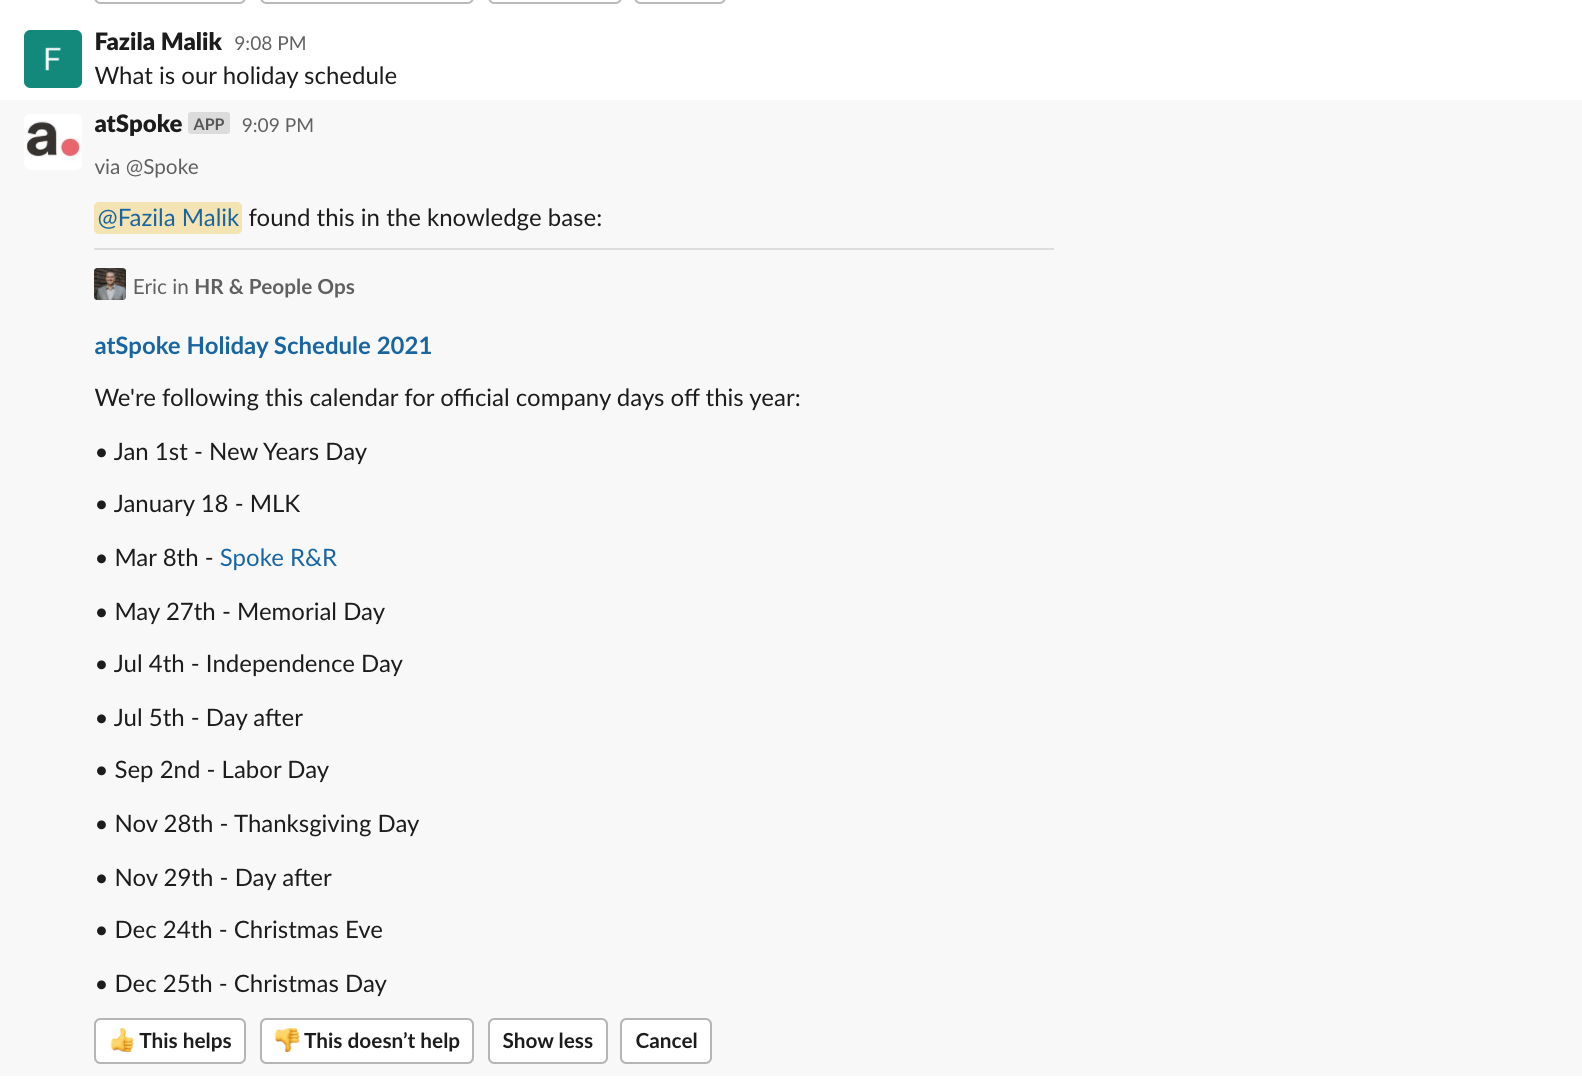Click 'found this in the knowledge base' text
Screen dimensions: 1582x1088
[x=425, y=218]
